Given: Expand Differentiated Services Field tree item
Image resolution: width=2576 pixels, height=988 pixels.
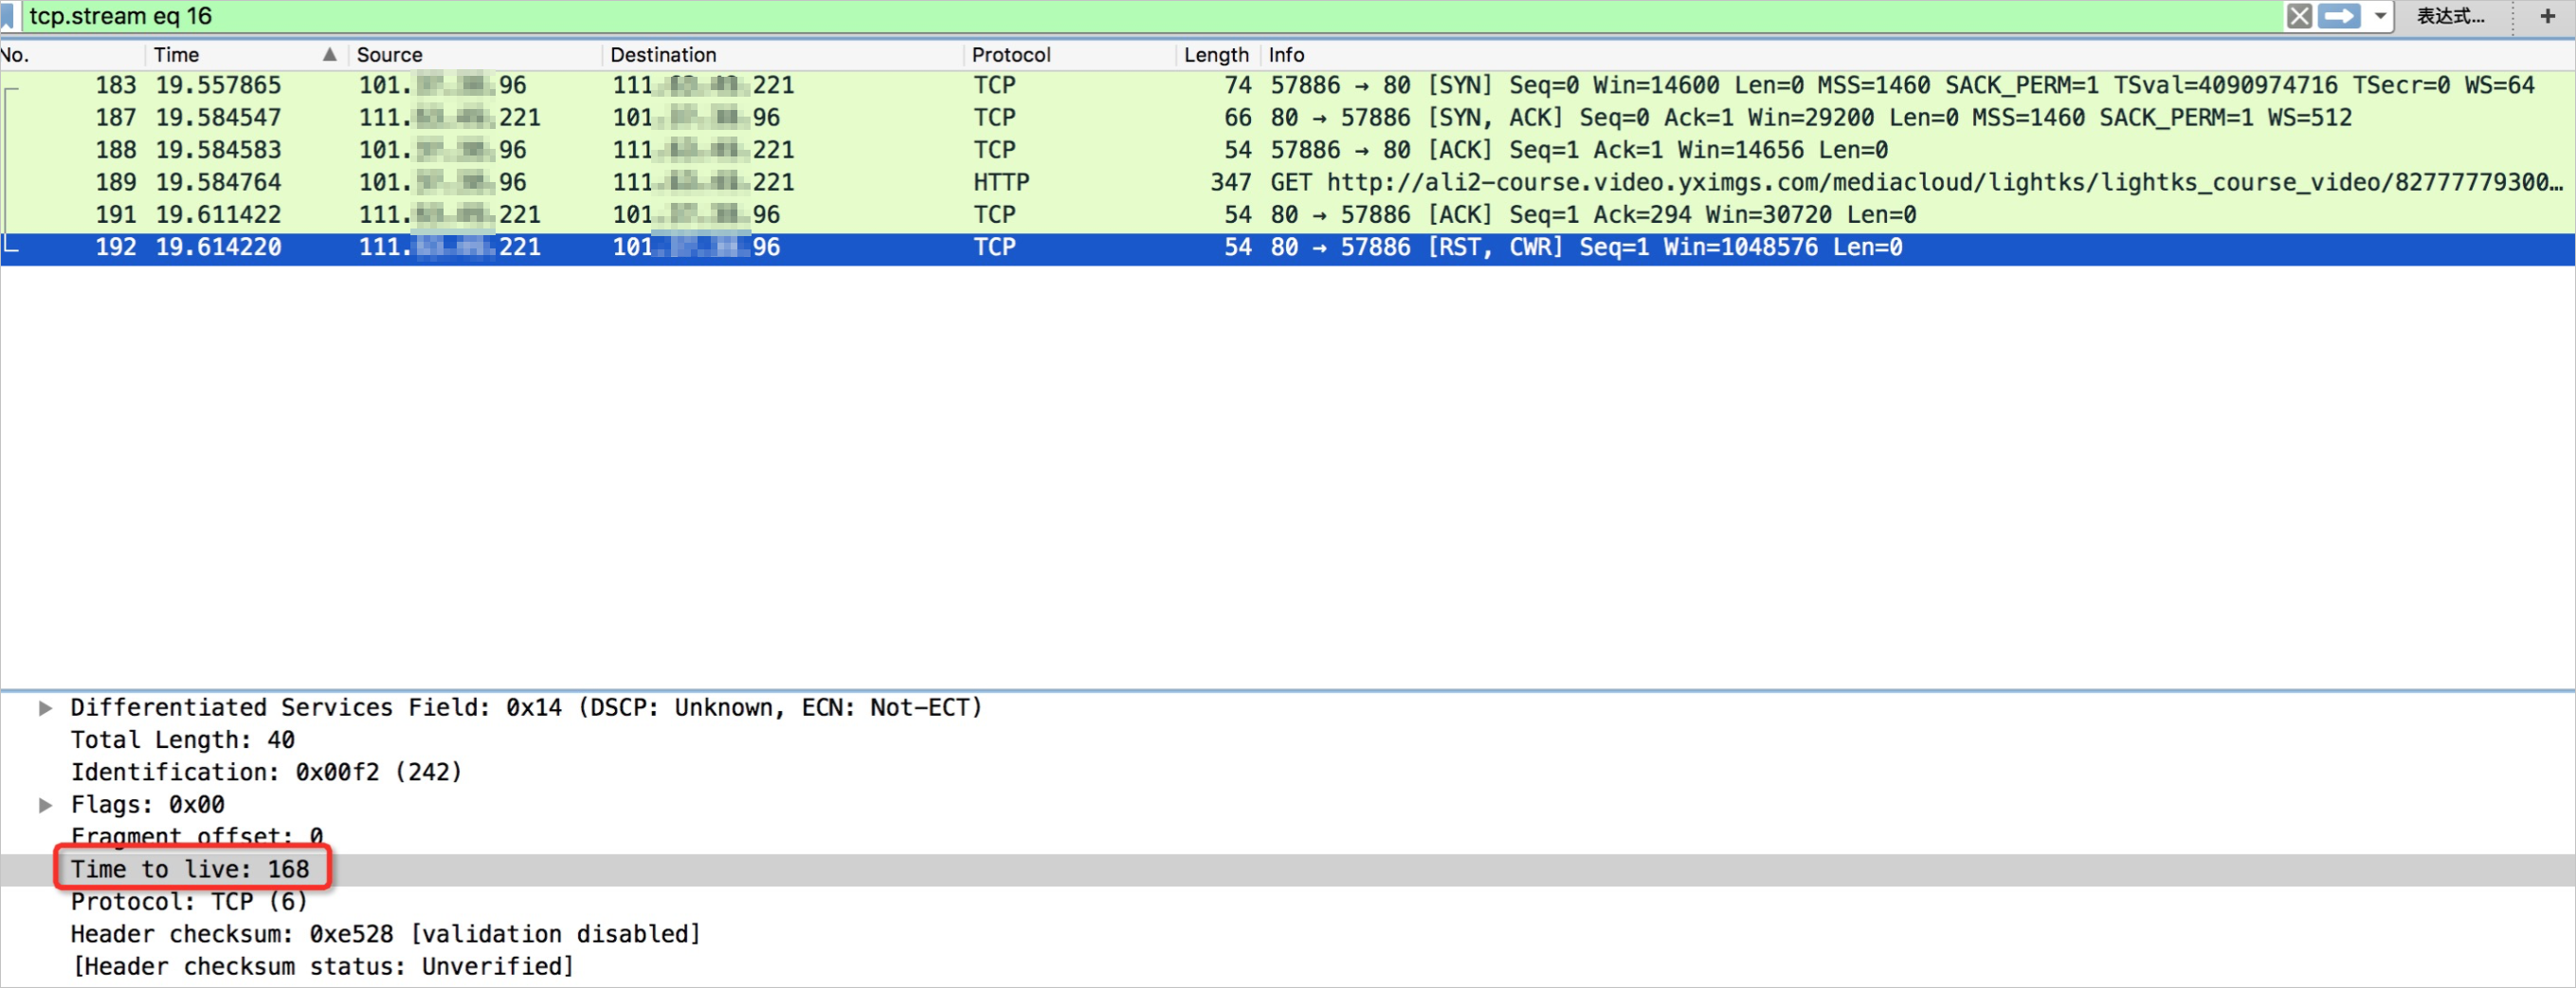Looking at the screenshot, I should tap(45, 709).
